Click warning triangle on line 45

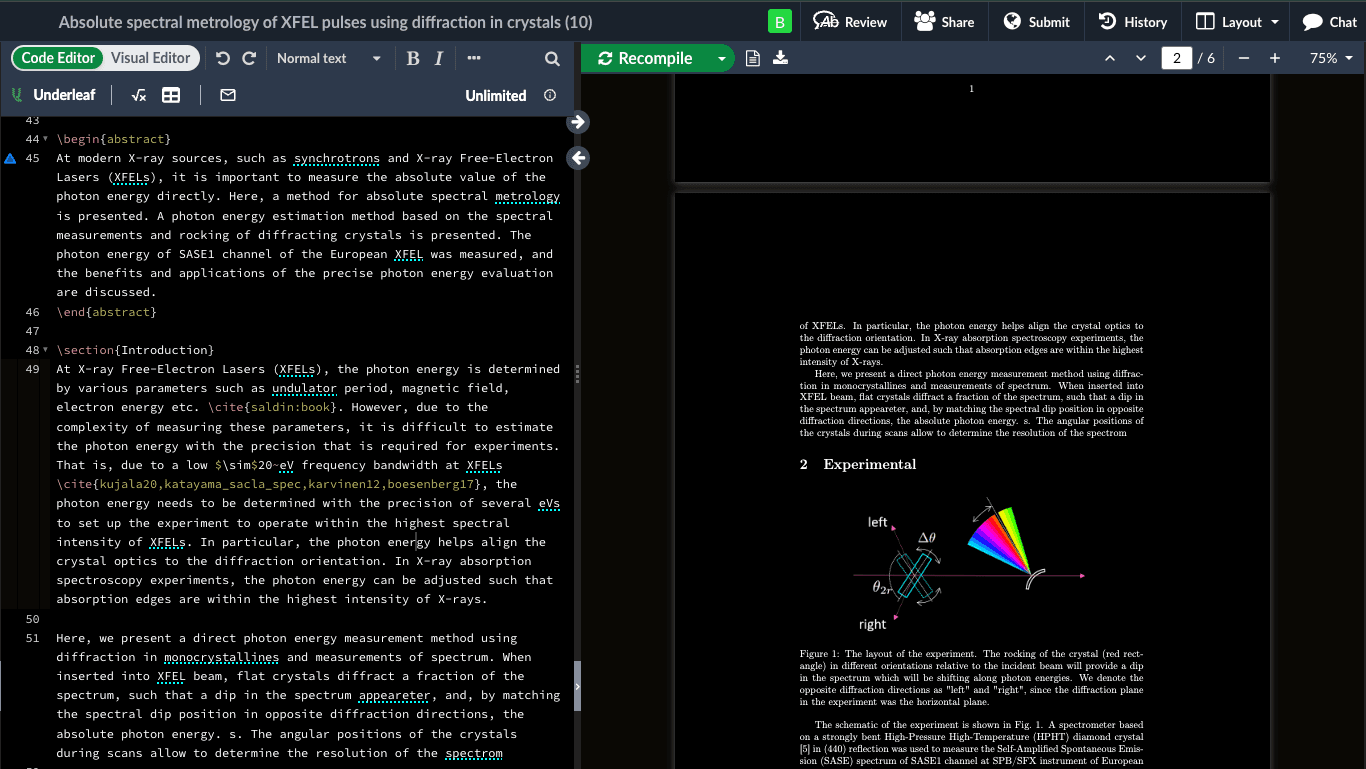pyautogui.click(x=10, y=158)
